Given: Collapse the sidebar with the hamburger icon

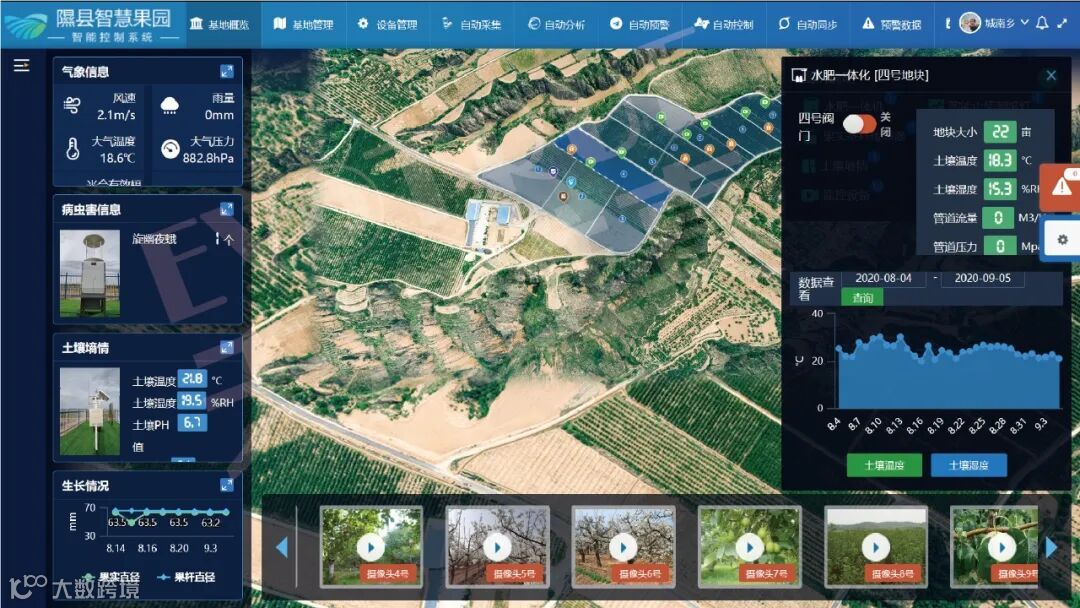Looking at the screenshot, I should (21, 65).
